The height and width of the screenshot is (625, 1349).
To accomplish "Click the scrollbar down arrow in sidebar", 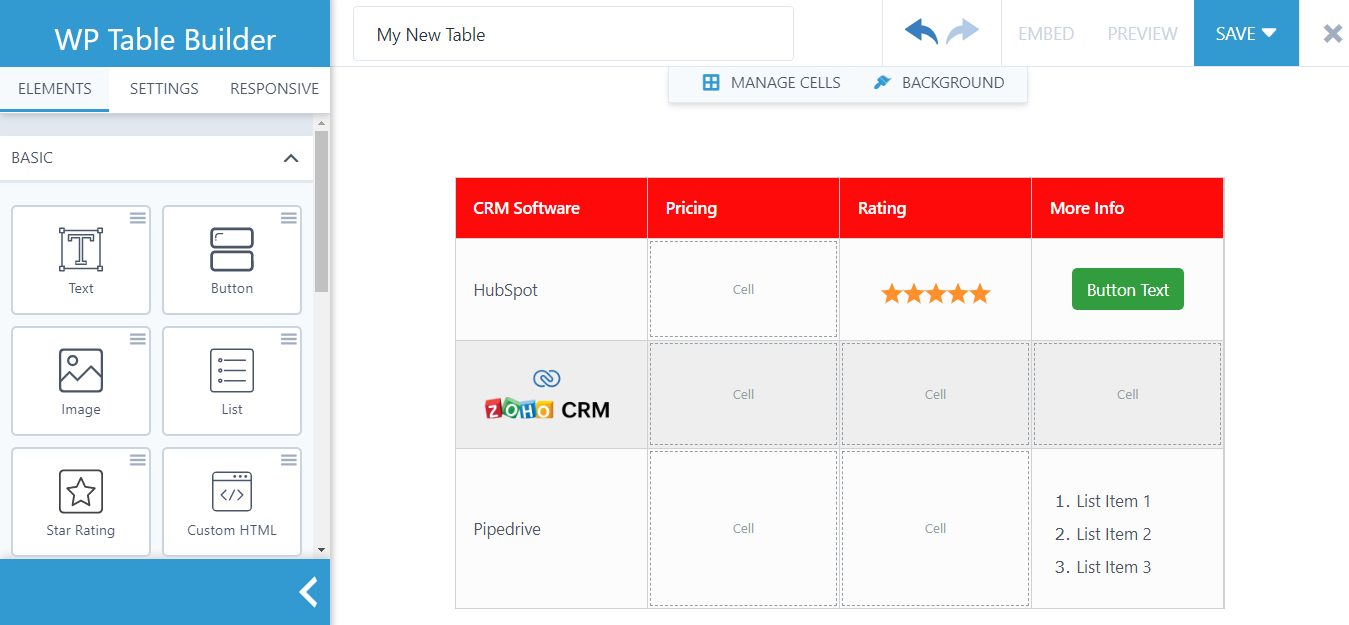I will point(321,549).
